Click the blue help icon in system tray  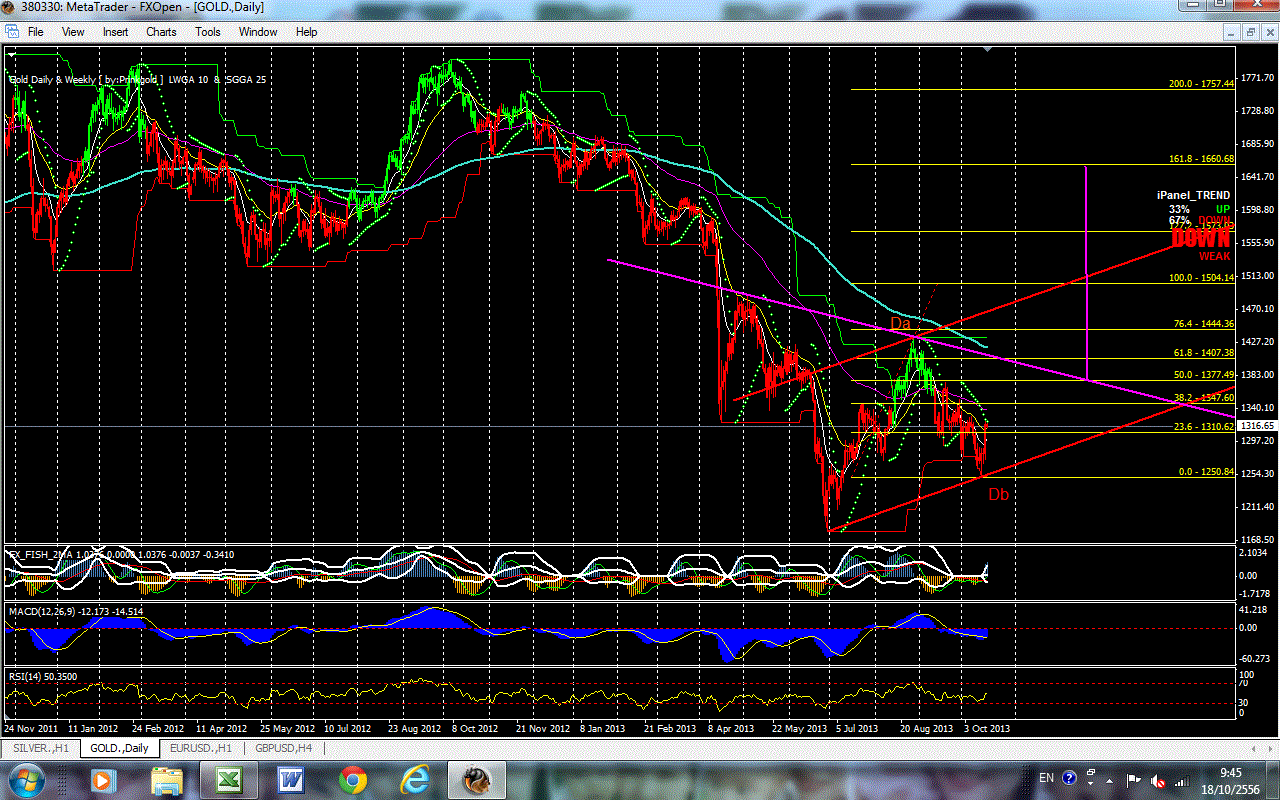point(1070,778)
